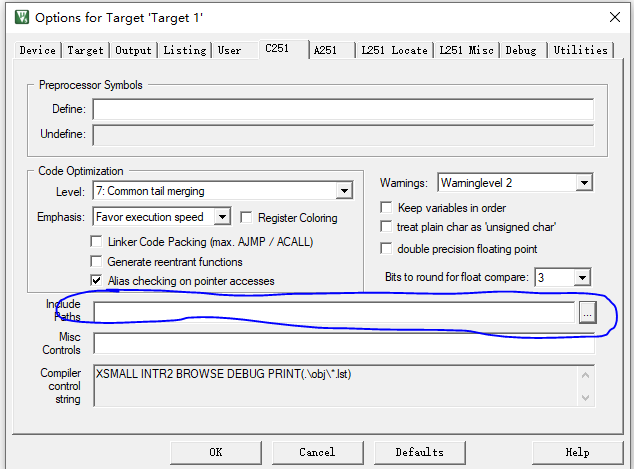The width and height of the screenshot is (634, 469).
Task: Uncheck Alias checking on pointer accesses
Action: click(96, 280)
